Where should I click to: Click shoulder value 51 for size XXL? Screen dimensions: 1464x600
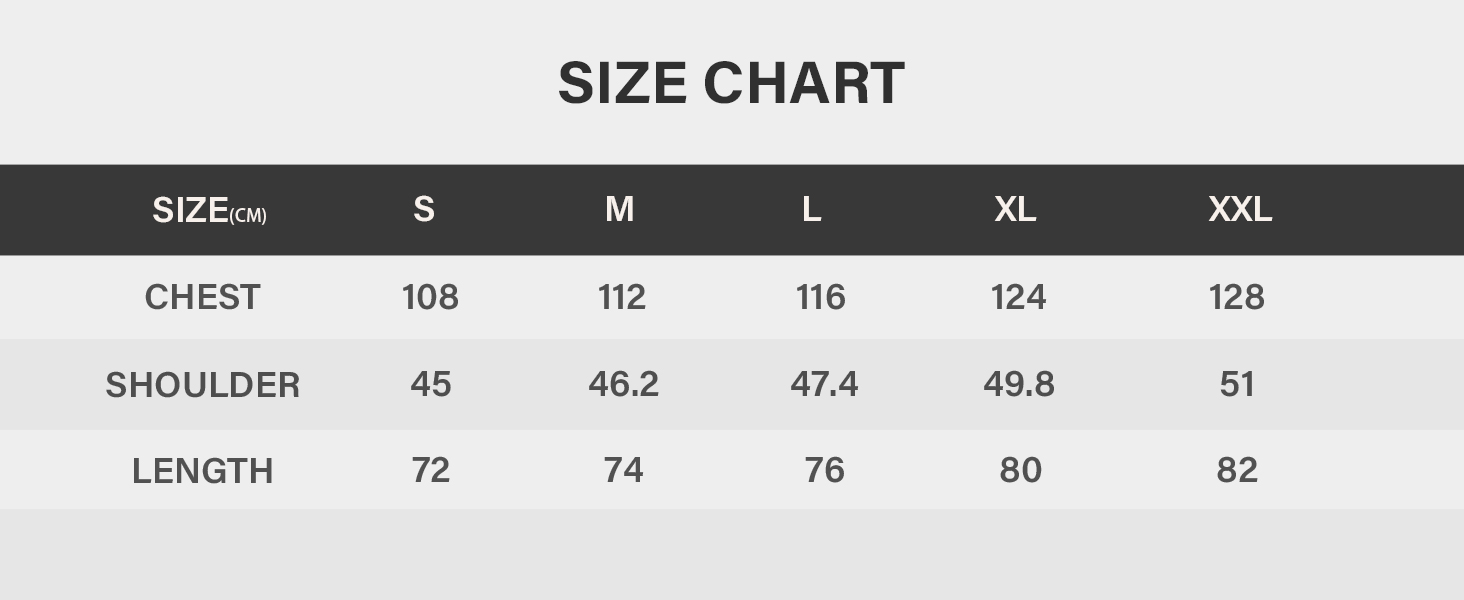[x=1237, y=384]
